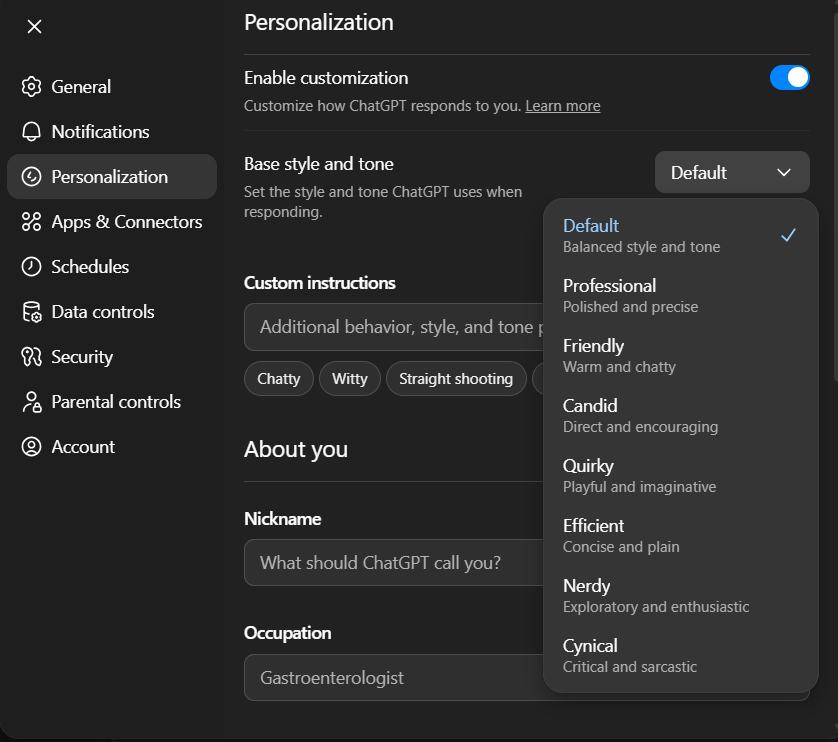Viewport: 838px width, 742px height.
Task: Click the Notifications bell icon
Action: [x=32, y=132]
